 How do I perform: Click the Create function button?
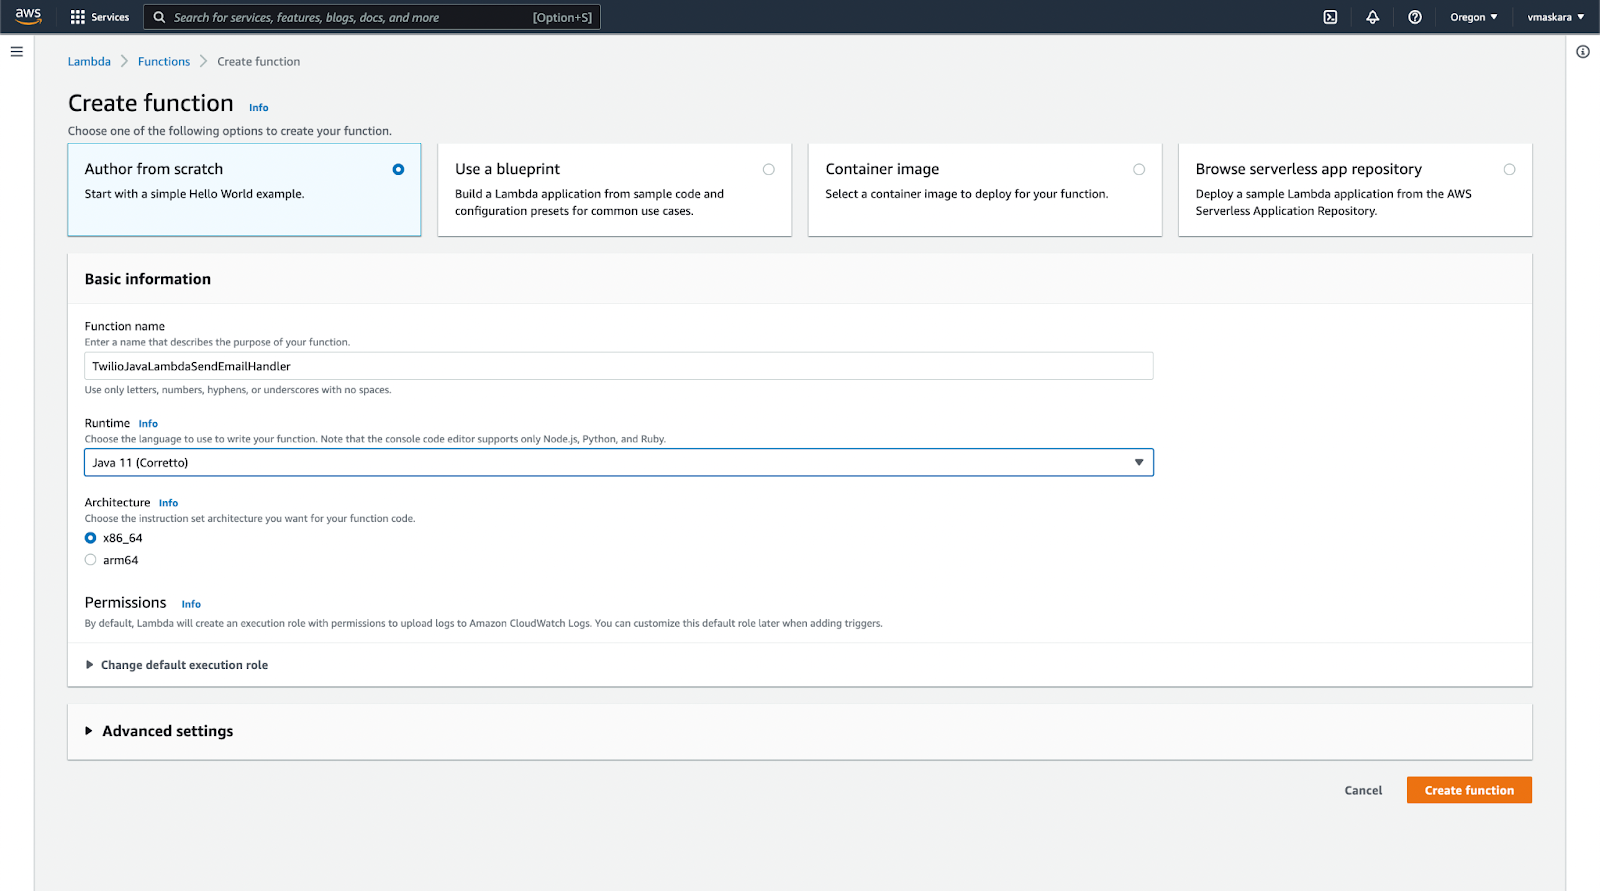[x=1469, y=790]
